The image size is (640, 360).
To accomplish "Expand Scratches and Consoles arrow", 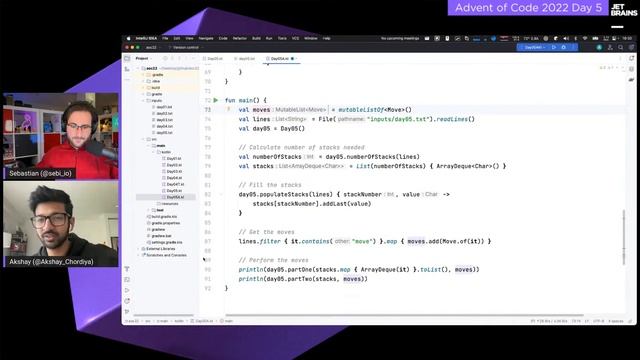I will [138, 255].
